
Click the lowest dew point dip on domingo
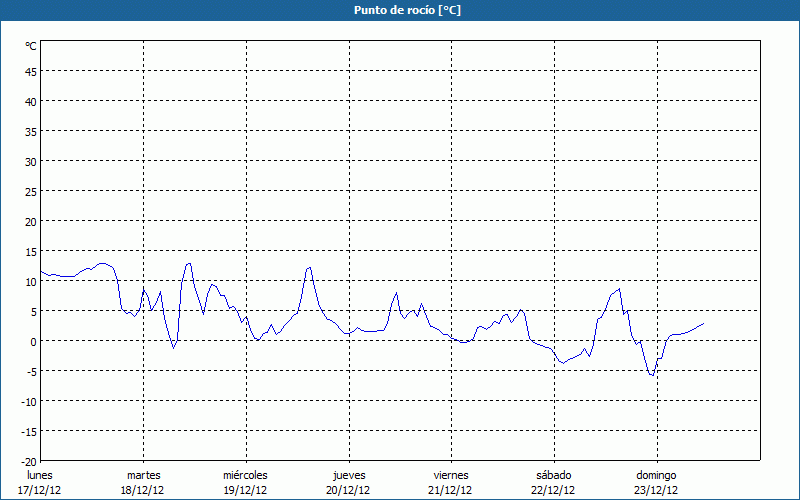point(652,376)
